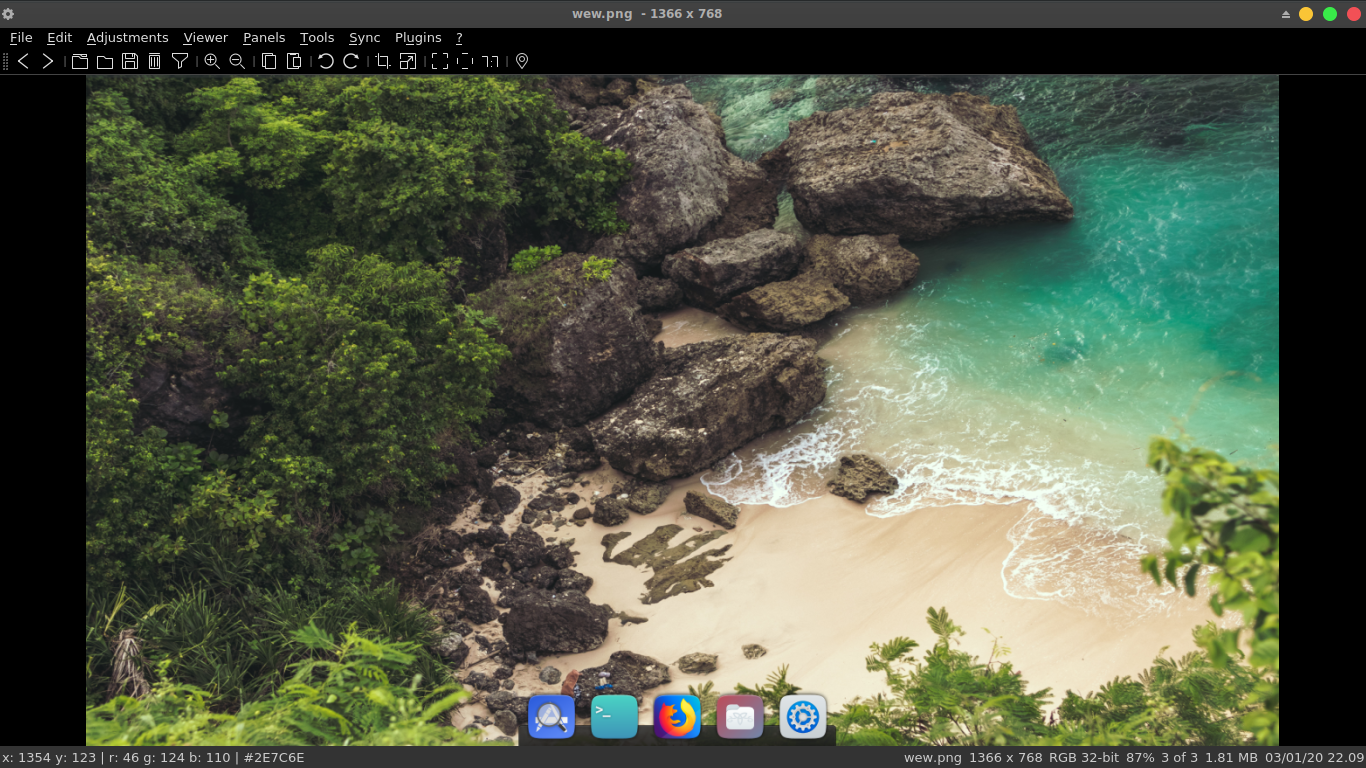
Task: Rotate the image counter-clockwise
Action: [324, 61]
